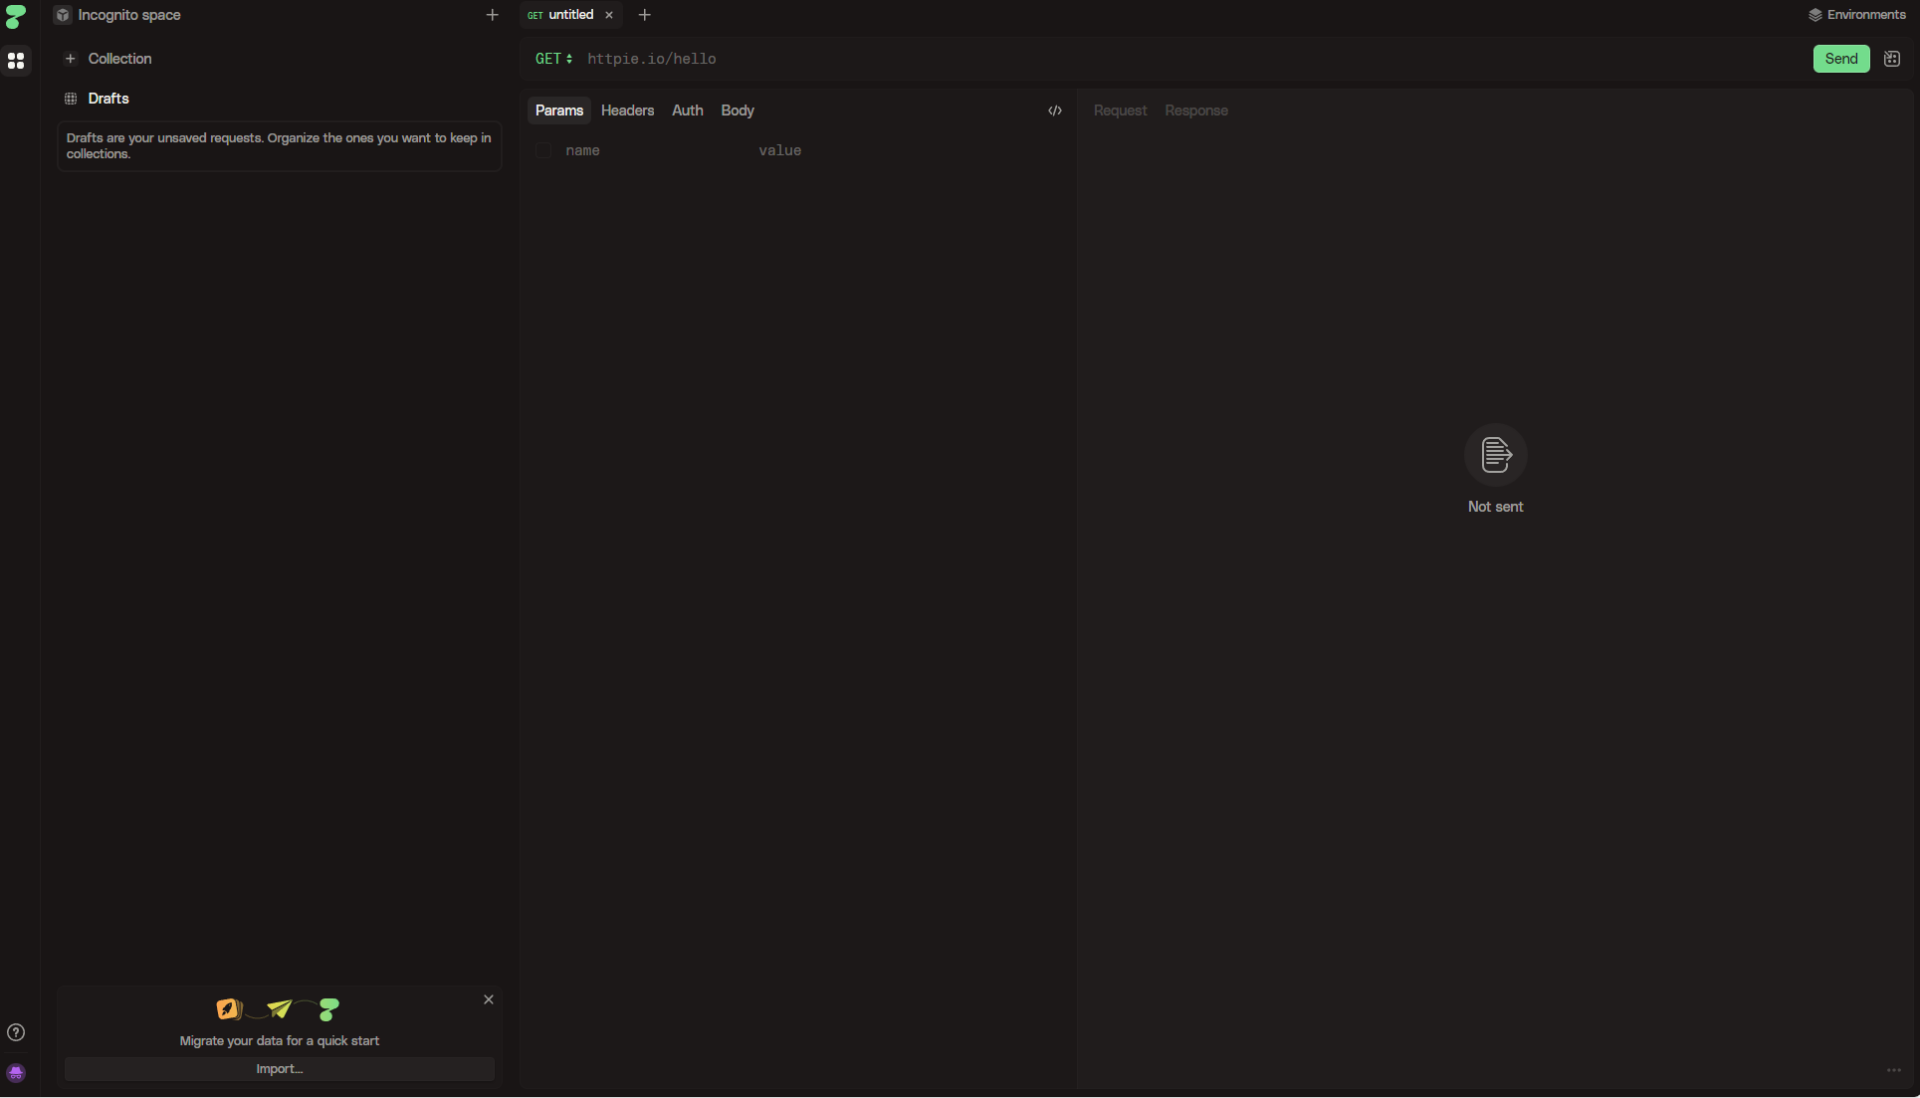This screenshot has height=1098, width=1920.
Task: Switch to the Body tab
Action: [x=737, y=110]
